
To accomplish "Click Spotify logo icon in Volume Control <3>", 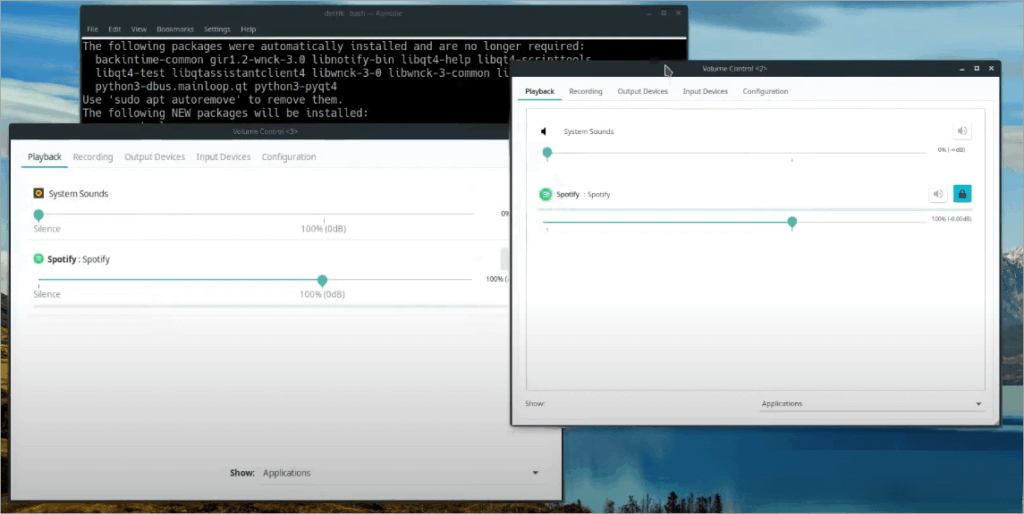I will pos(39,259).
